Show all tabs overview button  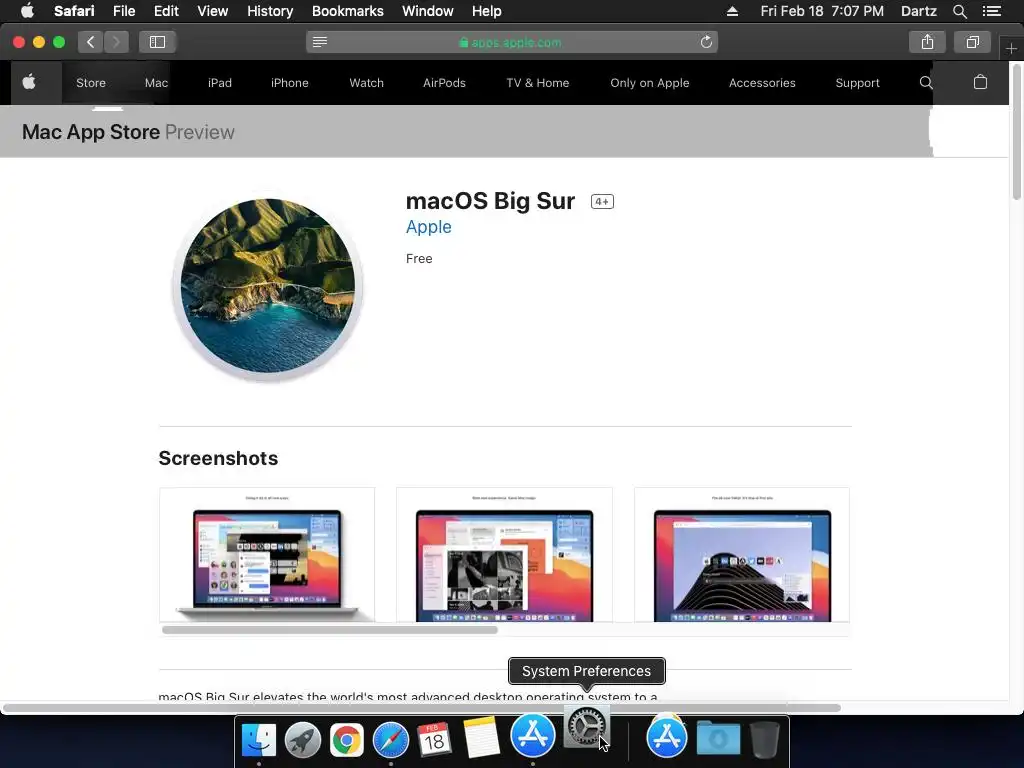(x=972, y=42)
